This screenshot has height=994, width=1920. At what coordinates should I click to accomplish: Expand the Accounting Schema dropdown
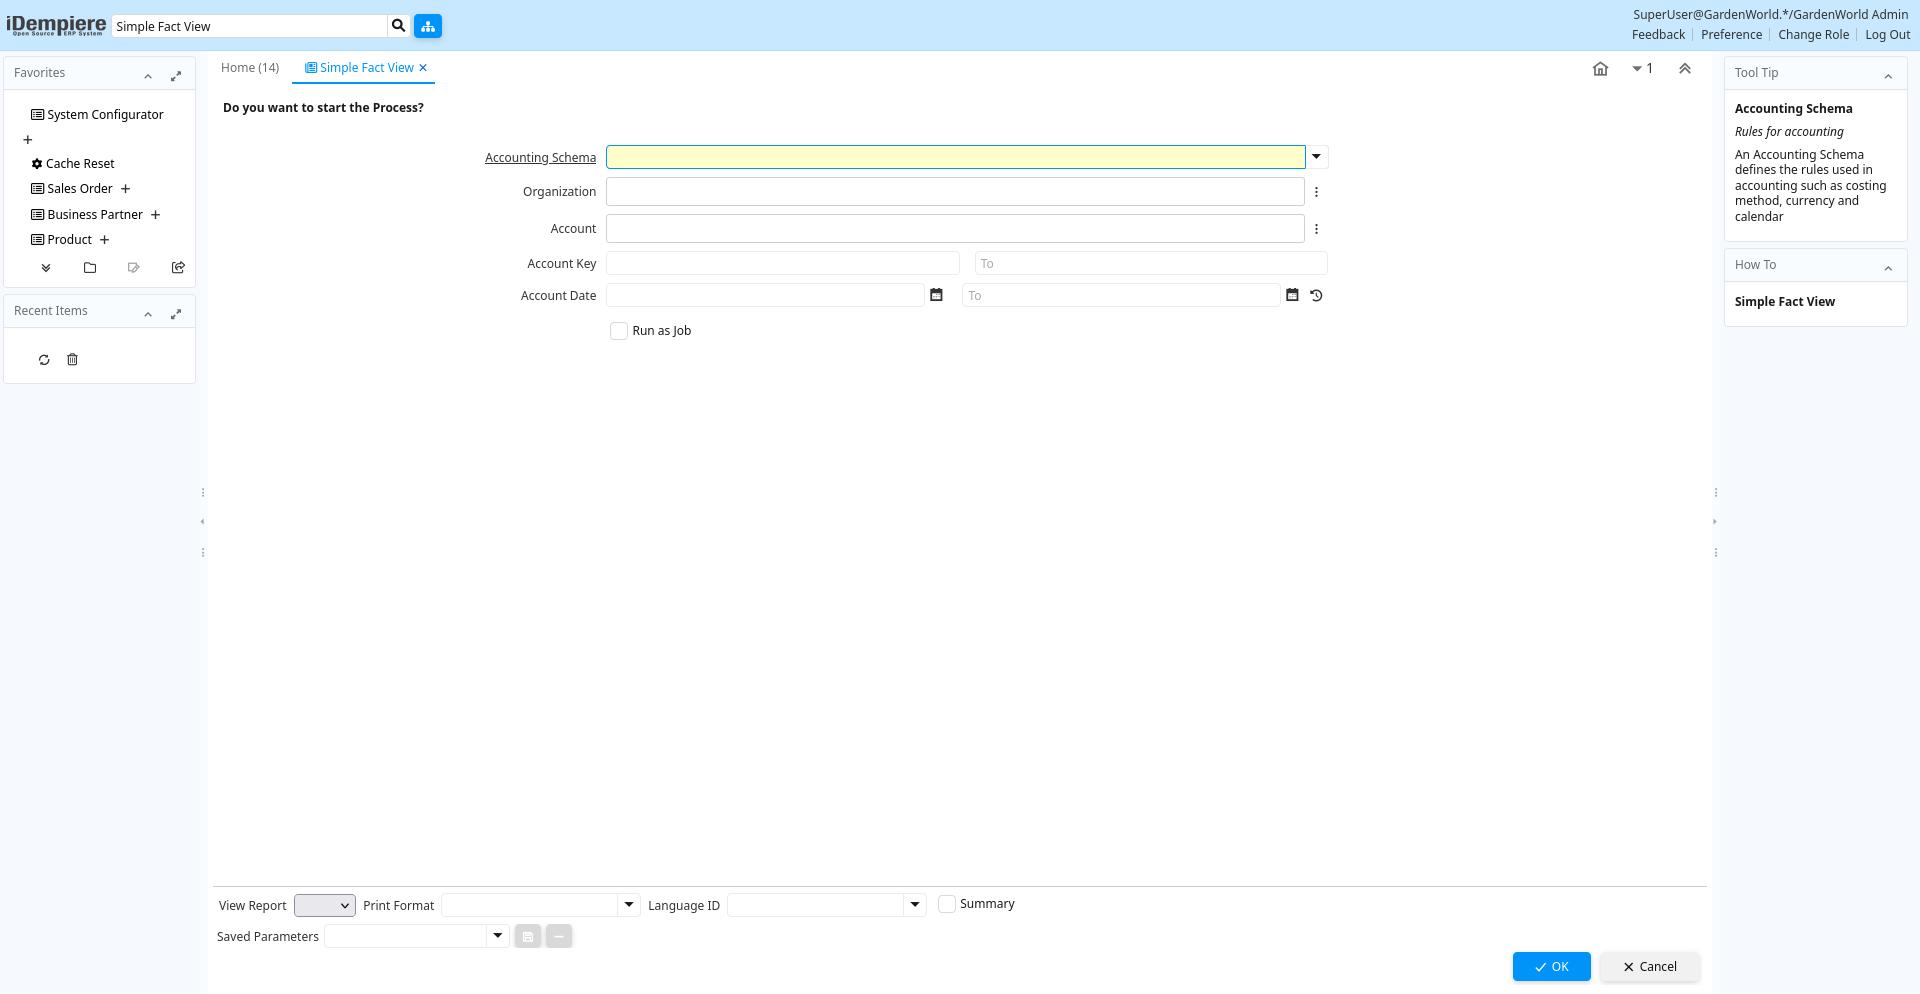coord(1316,157)
